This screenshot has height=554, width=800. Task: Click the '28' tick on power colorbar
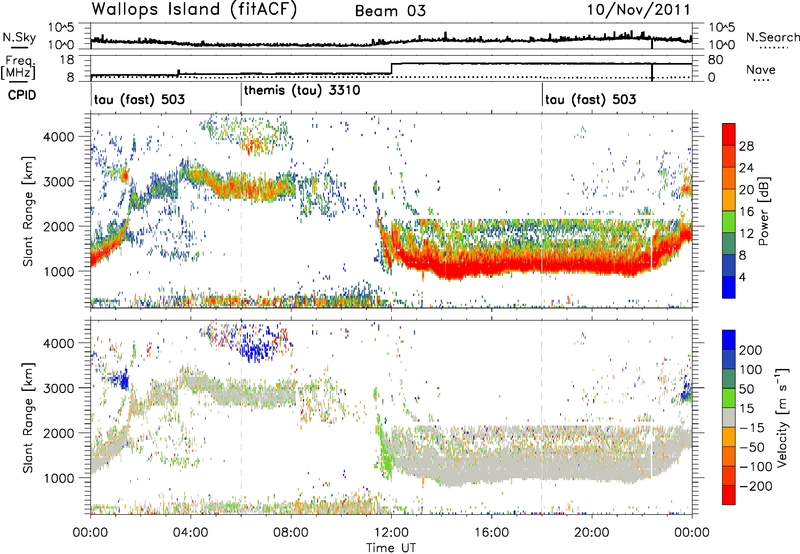pyautogui.click(x=746, y=146)
